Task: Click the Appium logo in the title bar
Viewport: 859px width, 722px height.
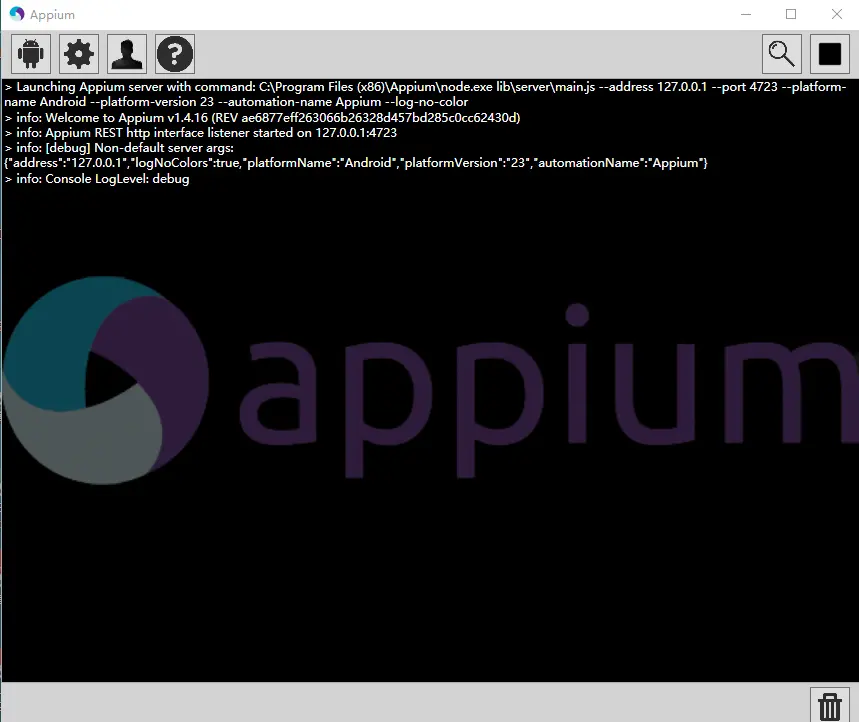Action: [17, 14]
